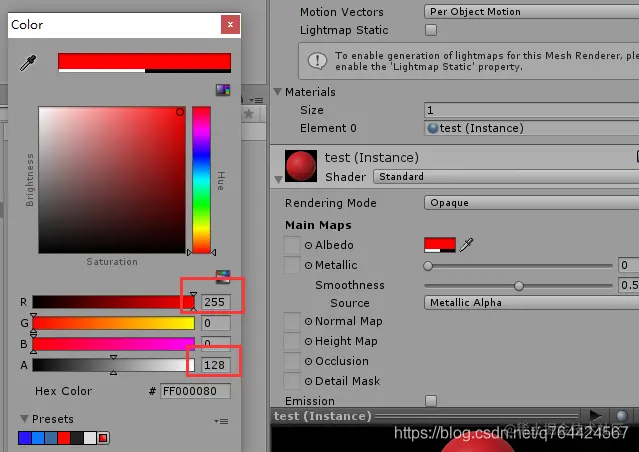Screen dimensions: 639x452
Task: Add the current color as a new preset
Action: pyautogui.click(x=104, y=438)
